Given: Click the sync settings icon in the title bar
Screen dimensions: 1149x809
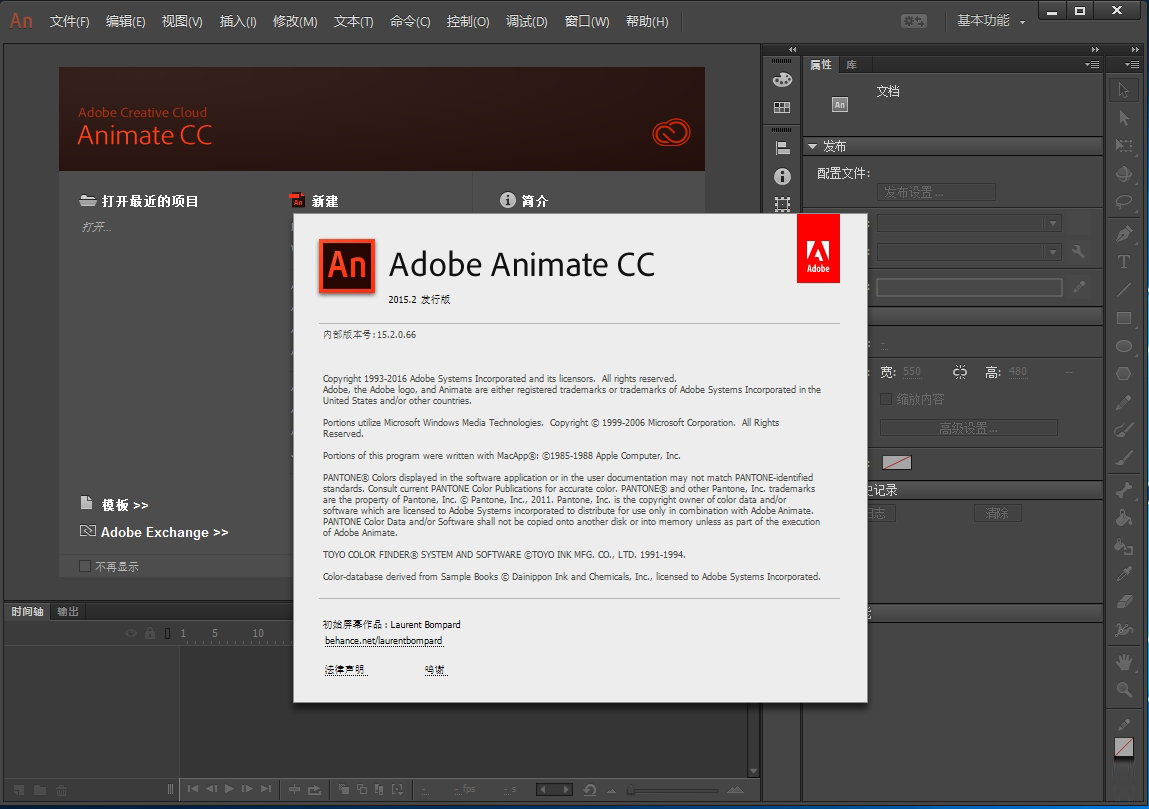Looking at the screenshot, I should [914, 21].
